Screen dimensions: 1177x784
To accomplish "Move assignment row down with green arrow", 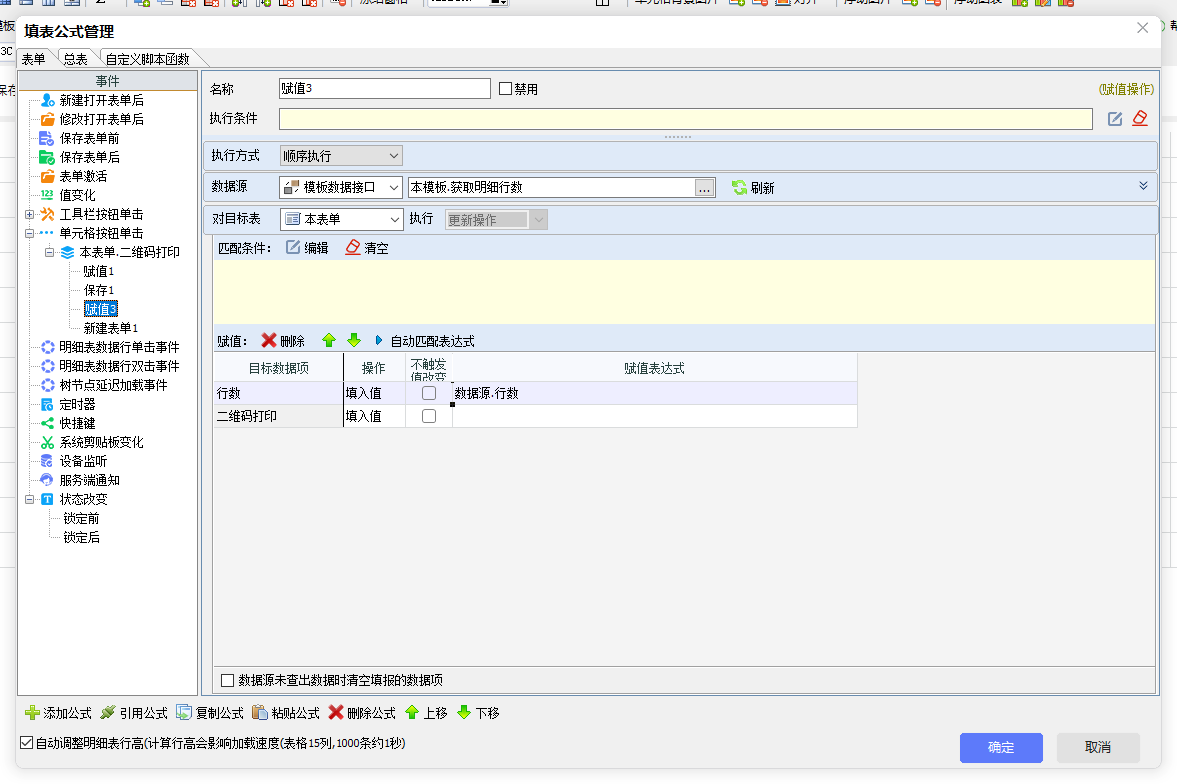I will click(x=354, y=341).
